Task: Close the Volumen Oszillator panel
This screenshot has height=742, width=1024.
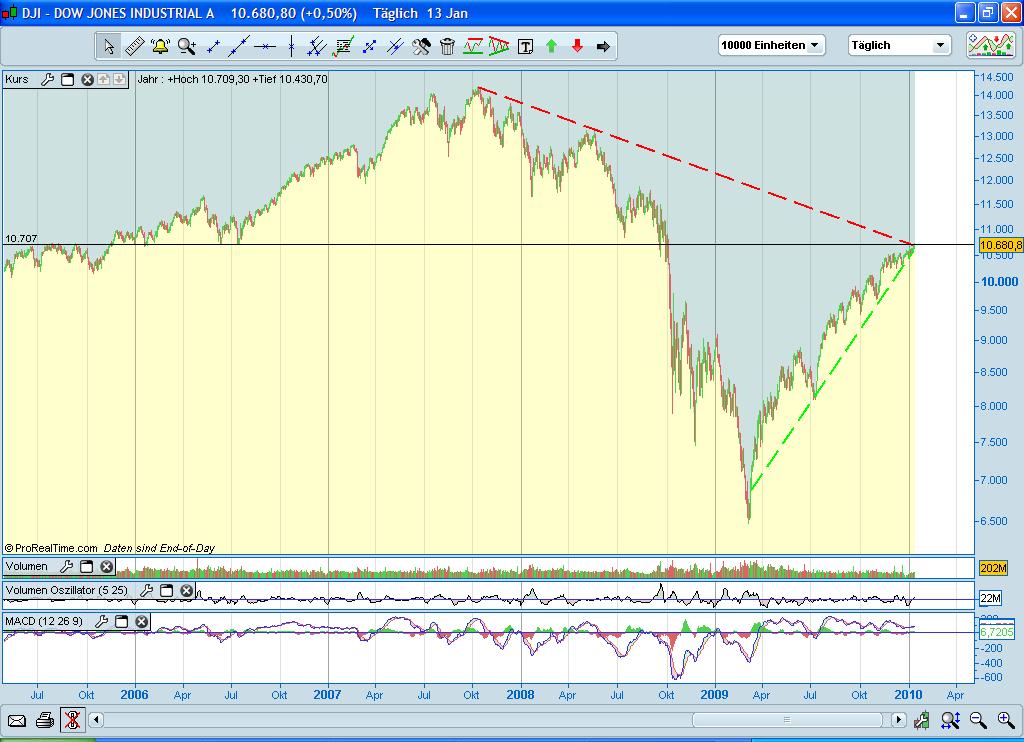Action: pyautogui.click(x=186, y=590)
